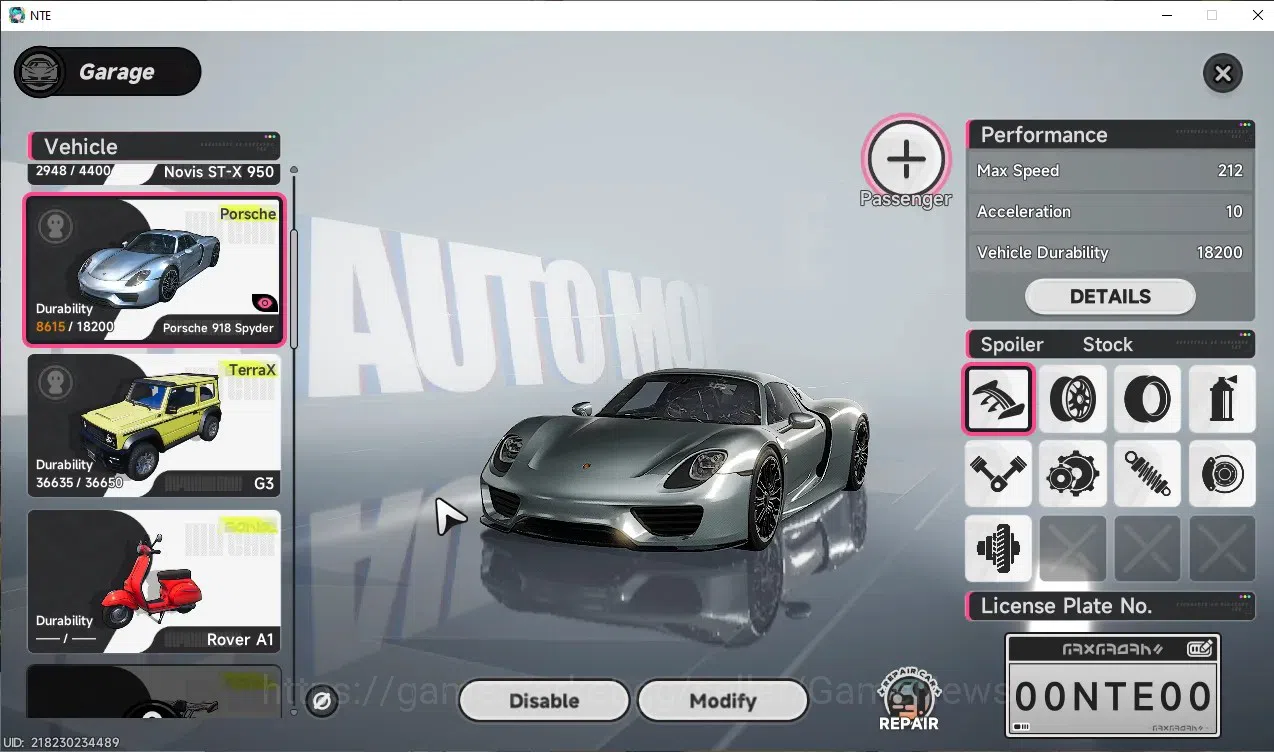Viewport: 1274px width, 752px height.
Task: Click the first locked modification slot
Action: [1073, 549]
